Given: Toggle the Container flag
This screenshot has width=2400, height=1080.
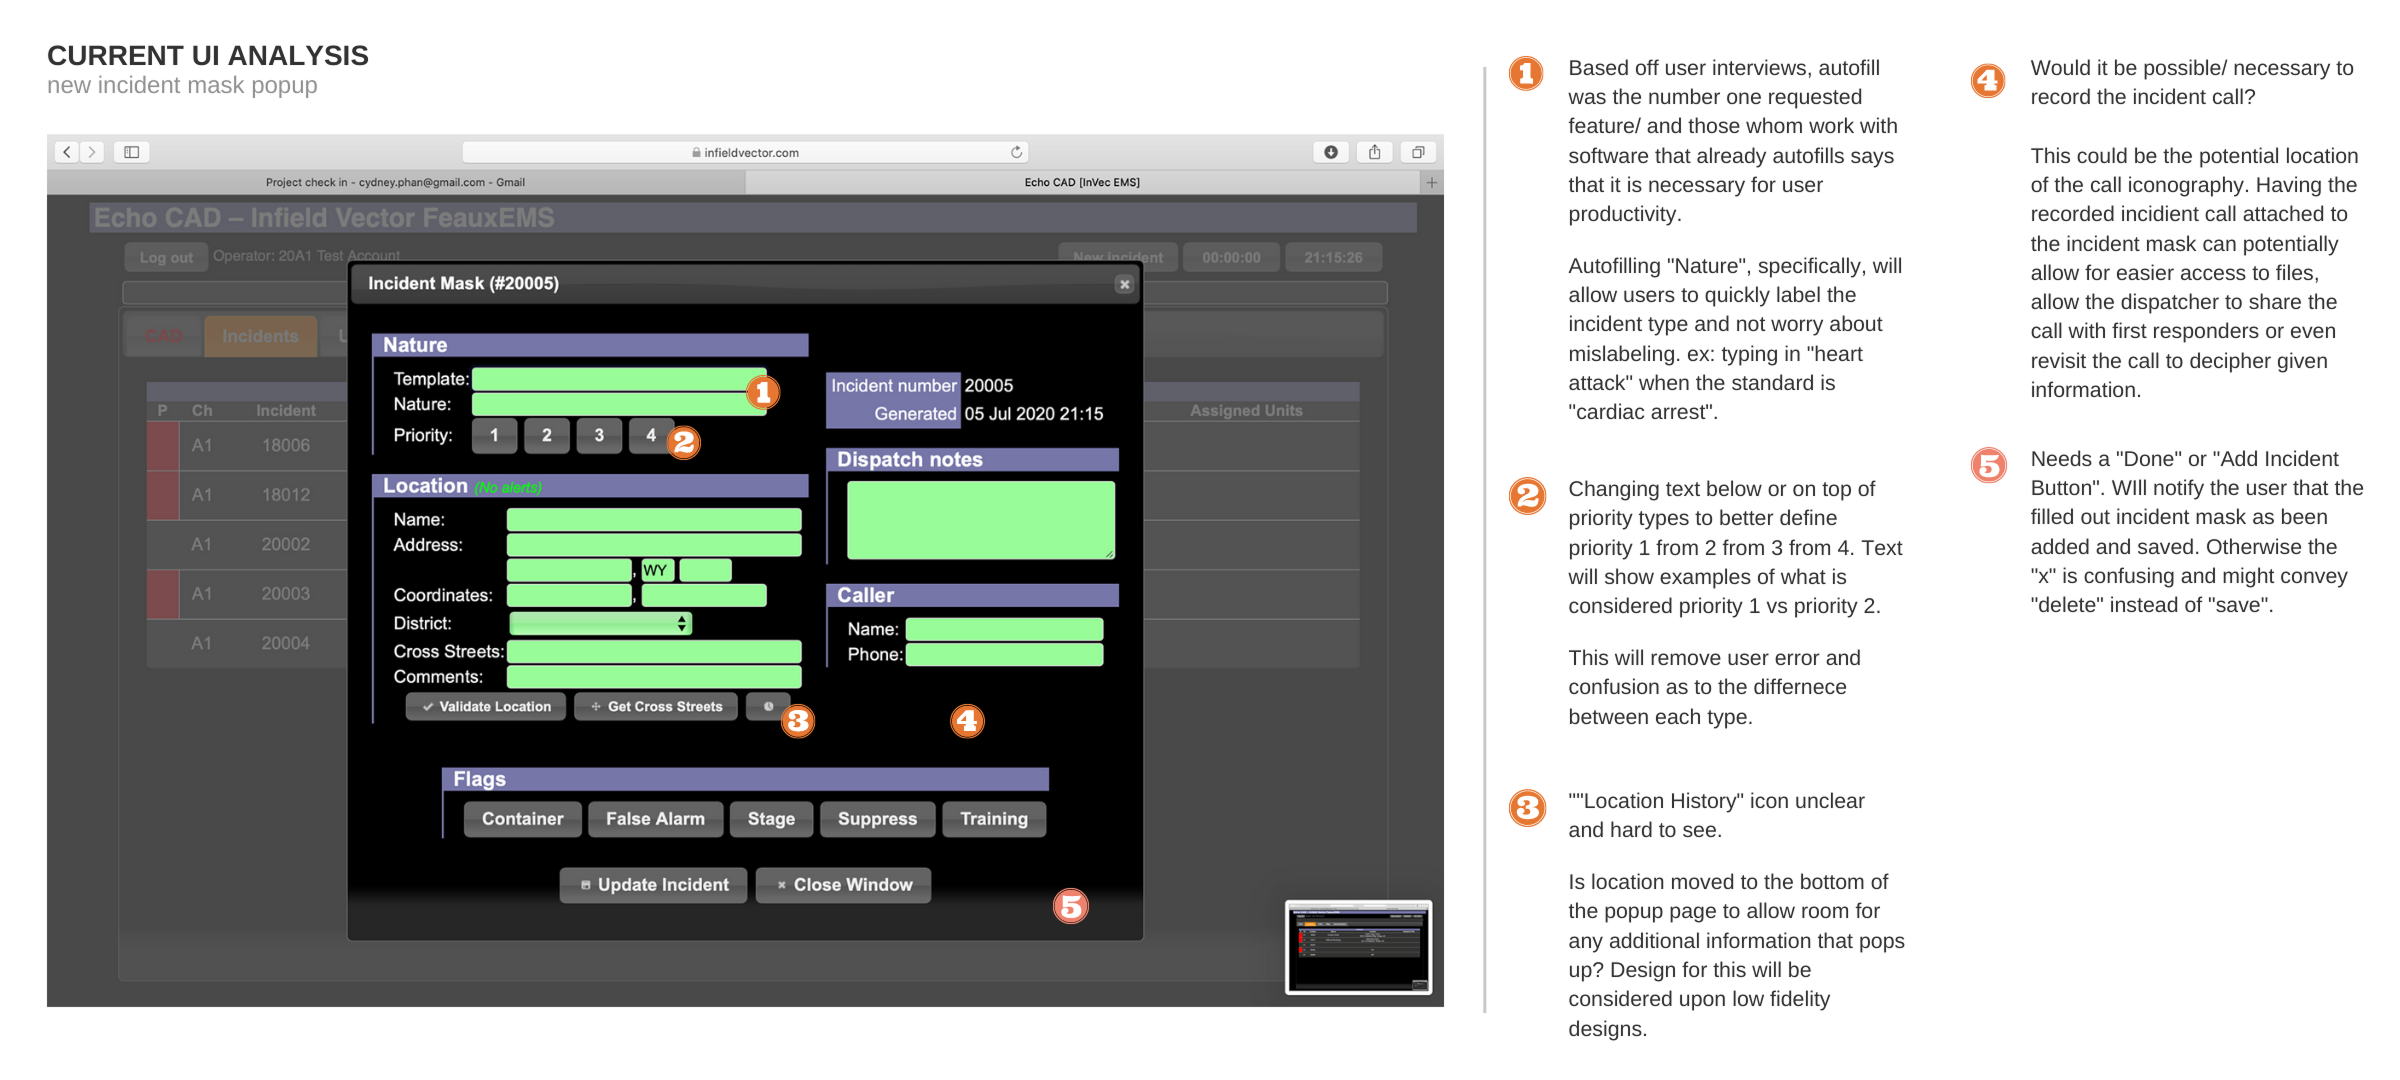Looking at the screenshot, I should [x=522, y=819].
